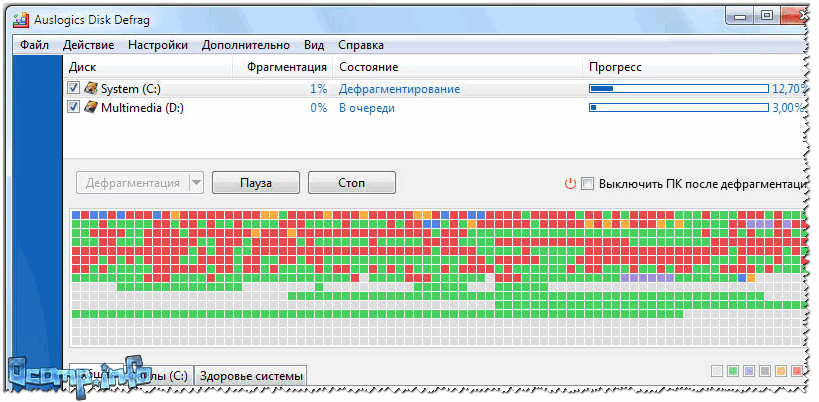Sort by the Фрагментация column header
This screenshot has width=819, height=402.
(282, 67)
